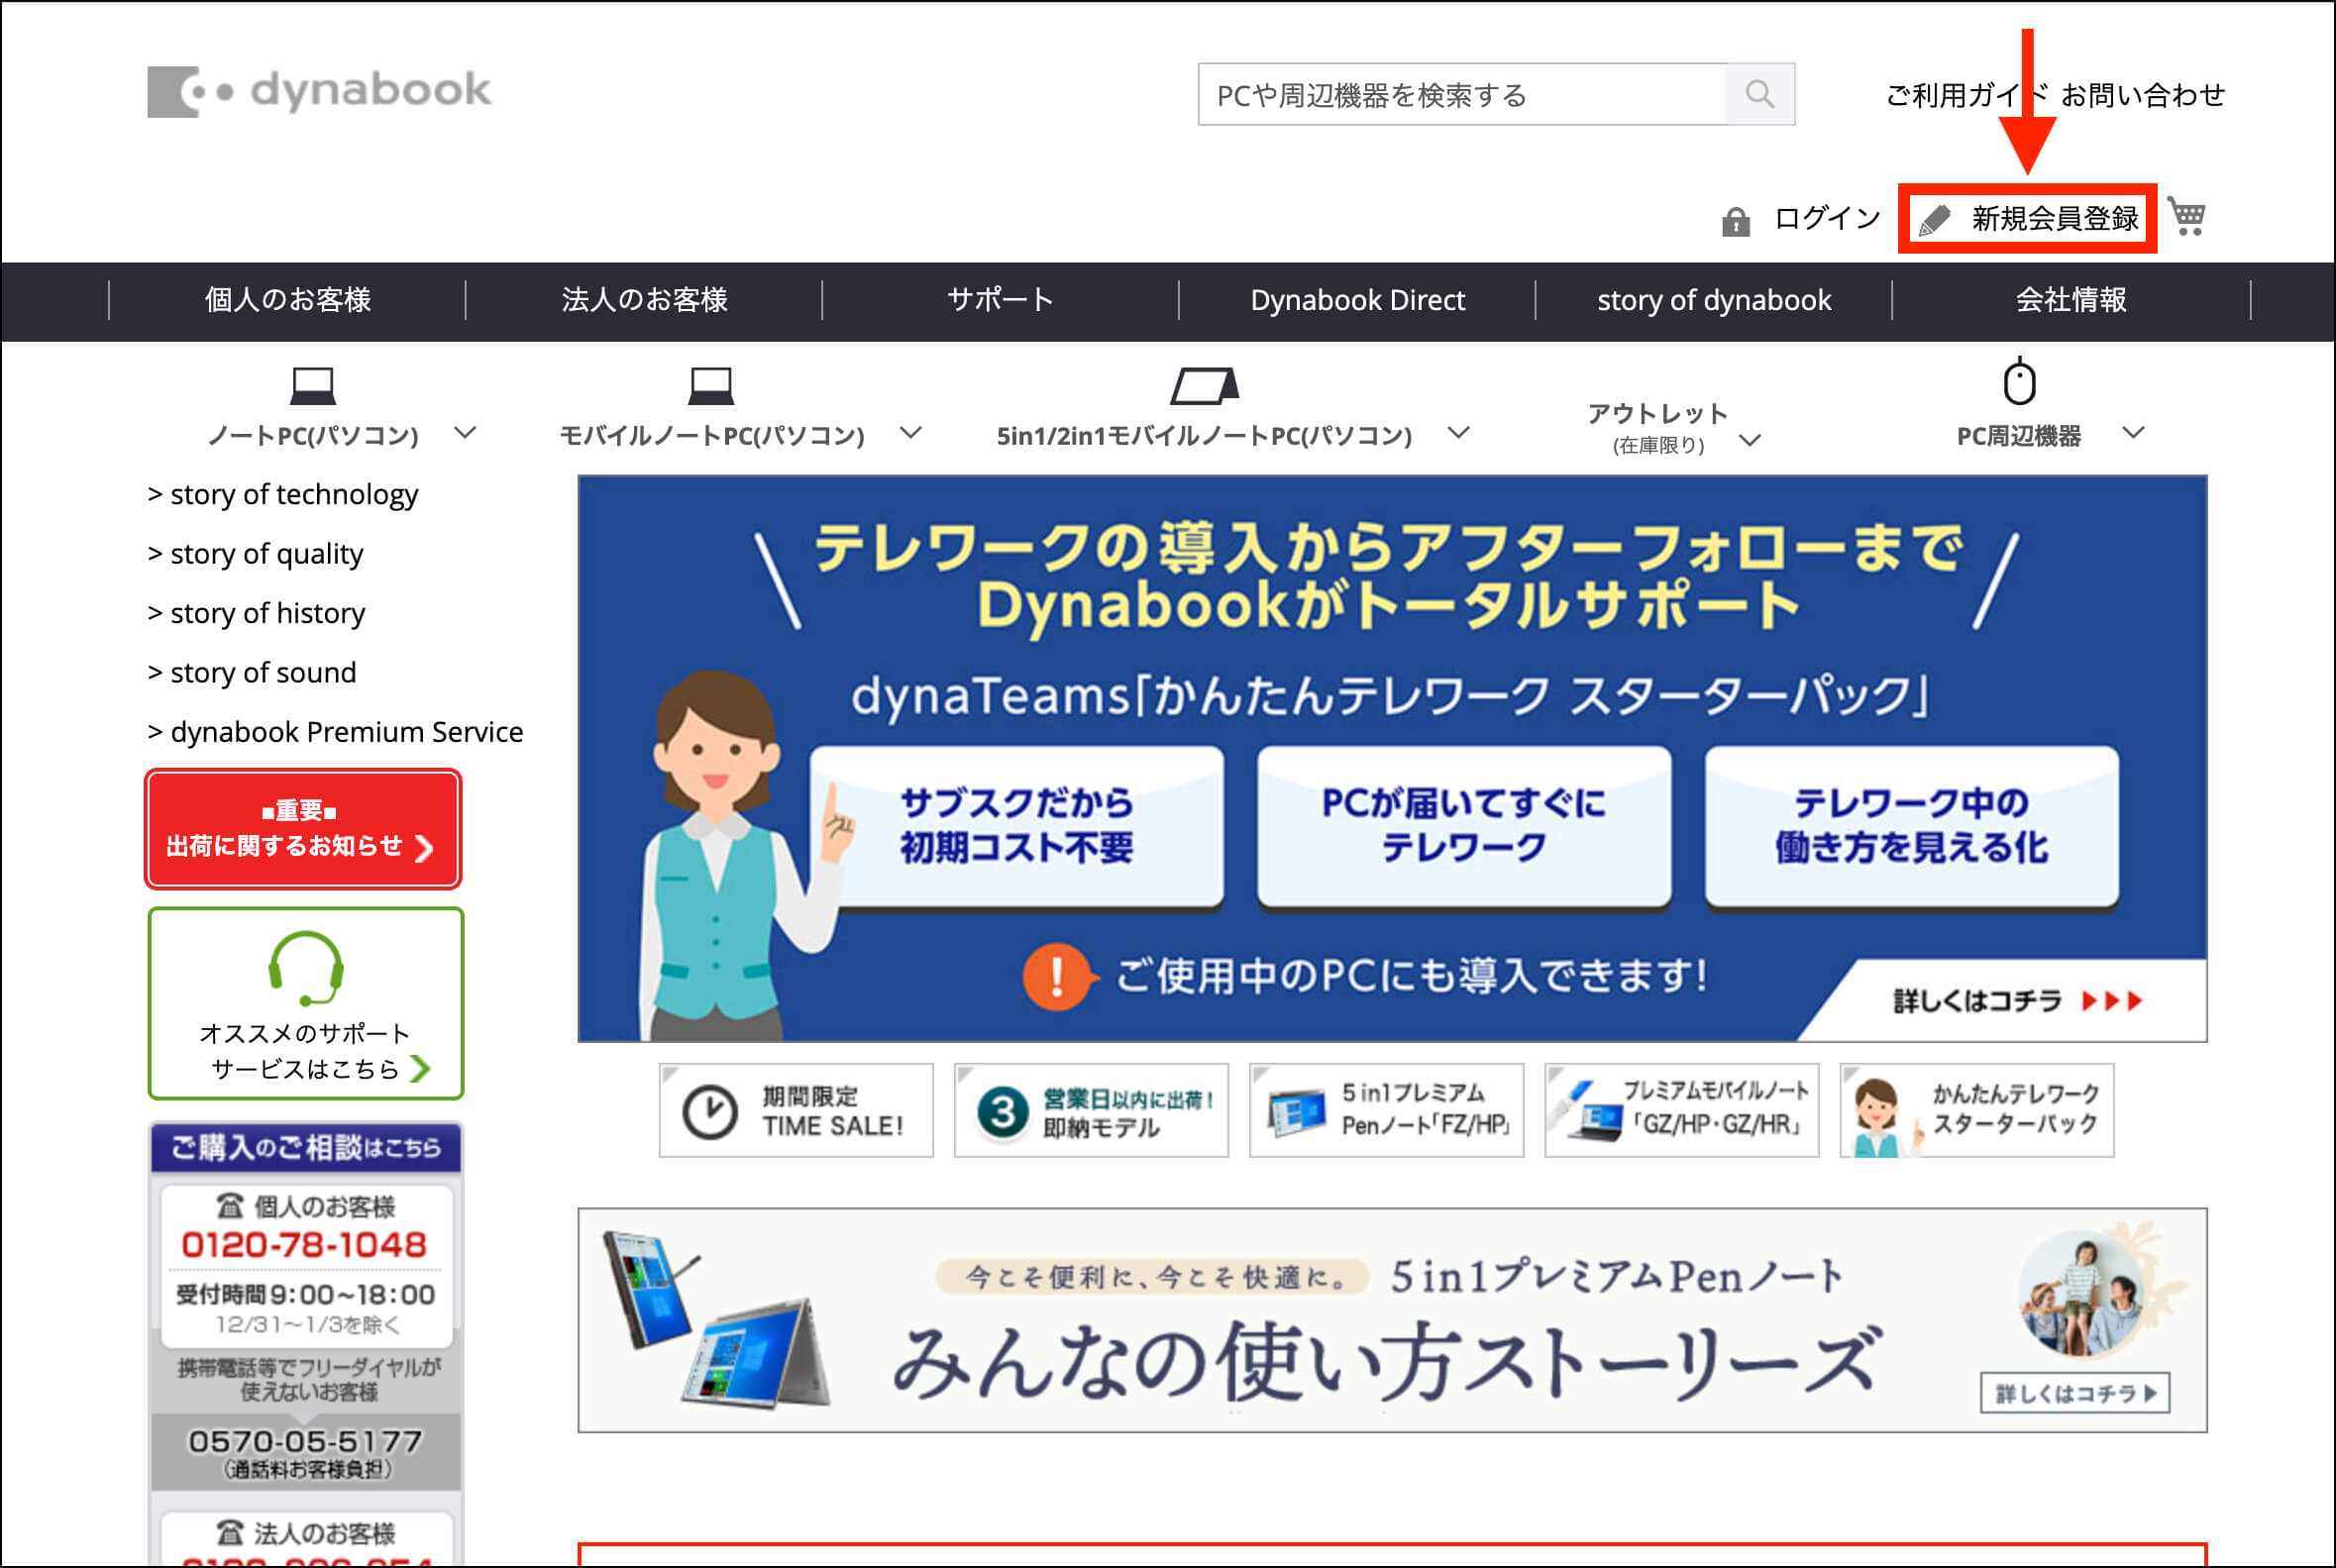The image size is (2336, 1568).
Task: Click the ログイン link
Action: [1826, 218]
